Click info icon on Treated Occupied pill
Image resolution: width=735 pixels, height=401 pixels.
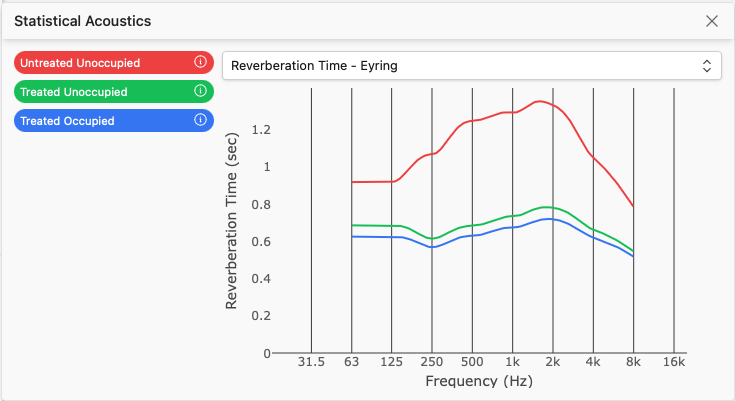[x=200, y=120]
